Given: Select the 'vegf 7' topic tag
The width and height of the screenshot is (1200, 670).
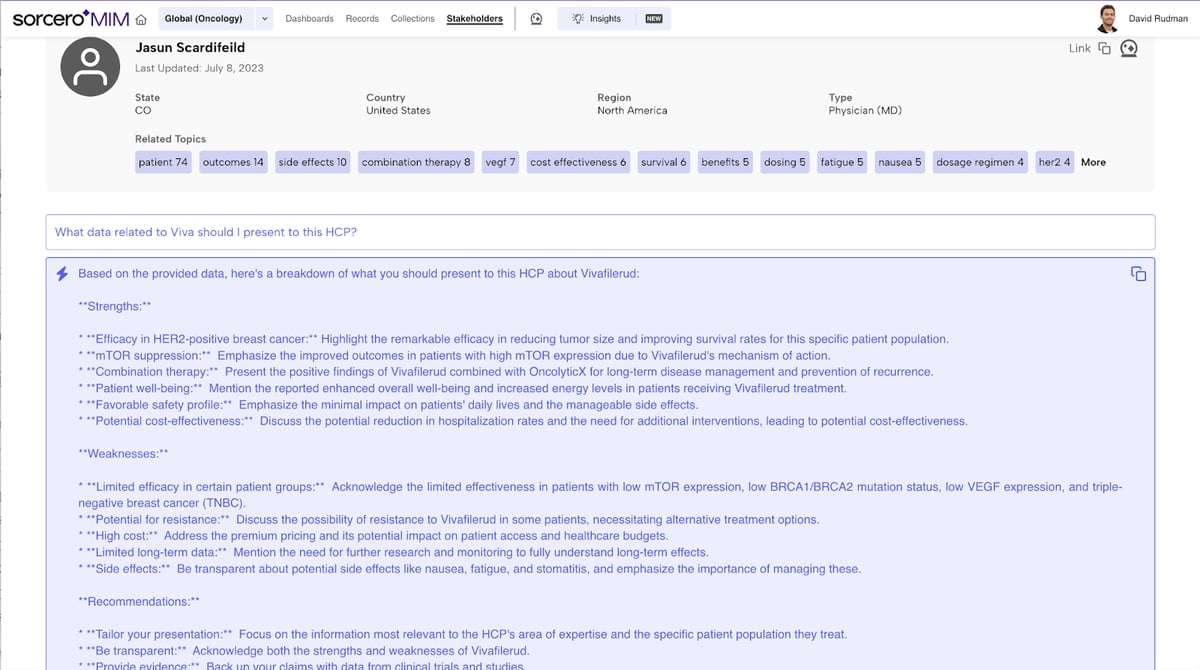Looking at the screenshot, I should point(500,162).
